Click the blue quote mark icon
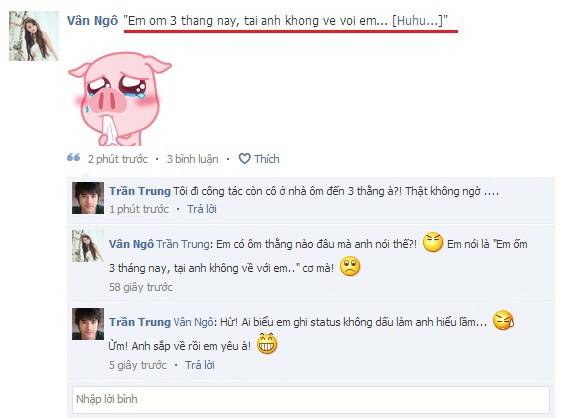Image resolution: width=563 pixels, height=418 pixels. [x=74, y=157]
